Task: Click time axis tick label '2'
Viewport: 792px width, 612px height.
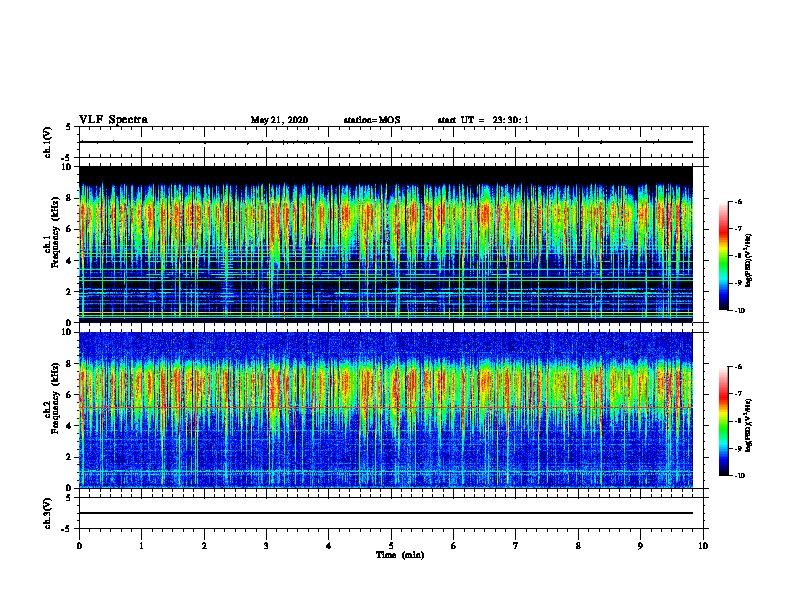Action: pyautogui.click(x=204, y=546)
